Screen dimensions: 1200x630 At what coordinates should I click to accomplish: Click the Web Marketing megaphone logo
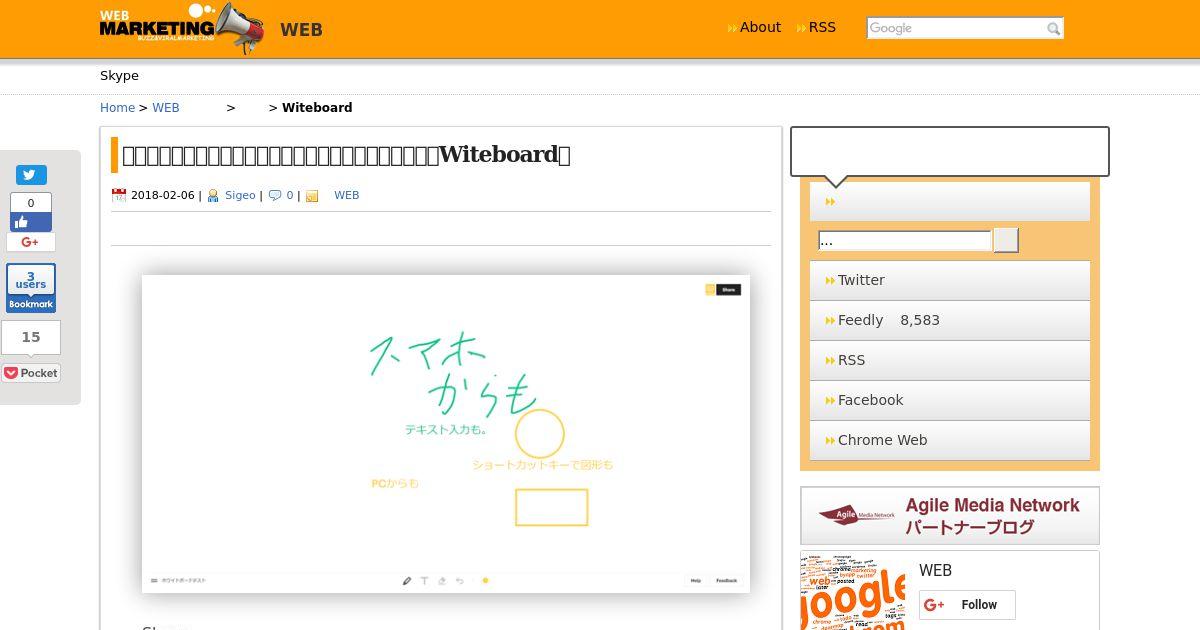182,28
